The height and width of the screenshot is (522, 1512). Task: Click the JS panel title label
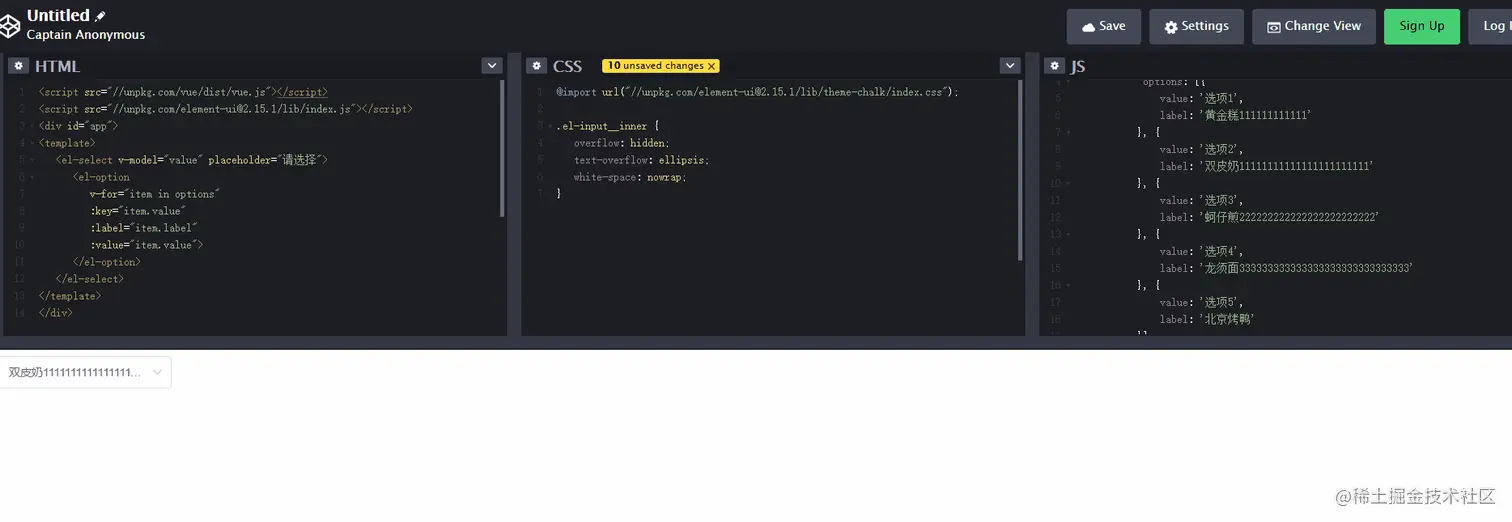click(1078, 66)
